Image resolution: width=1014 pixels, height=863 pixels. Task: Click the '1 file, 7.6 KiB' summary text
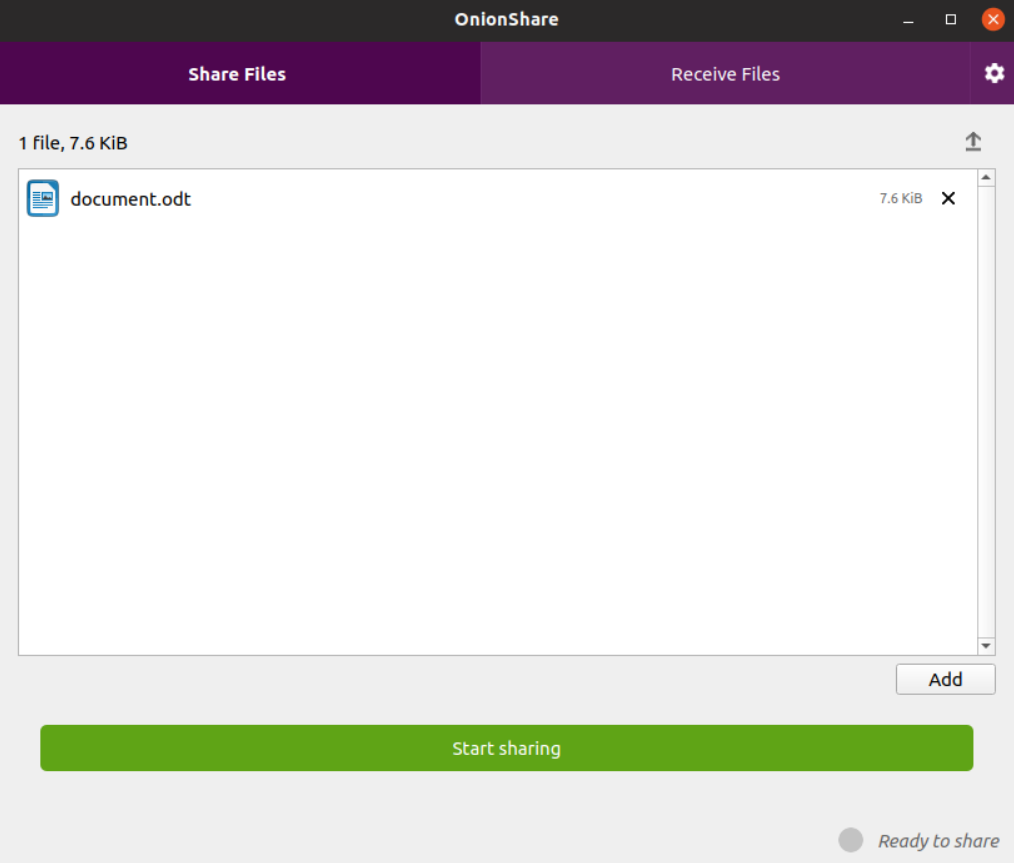[x=73, y=143]
